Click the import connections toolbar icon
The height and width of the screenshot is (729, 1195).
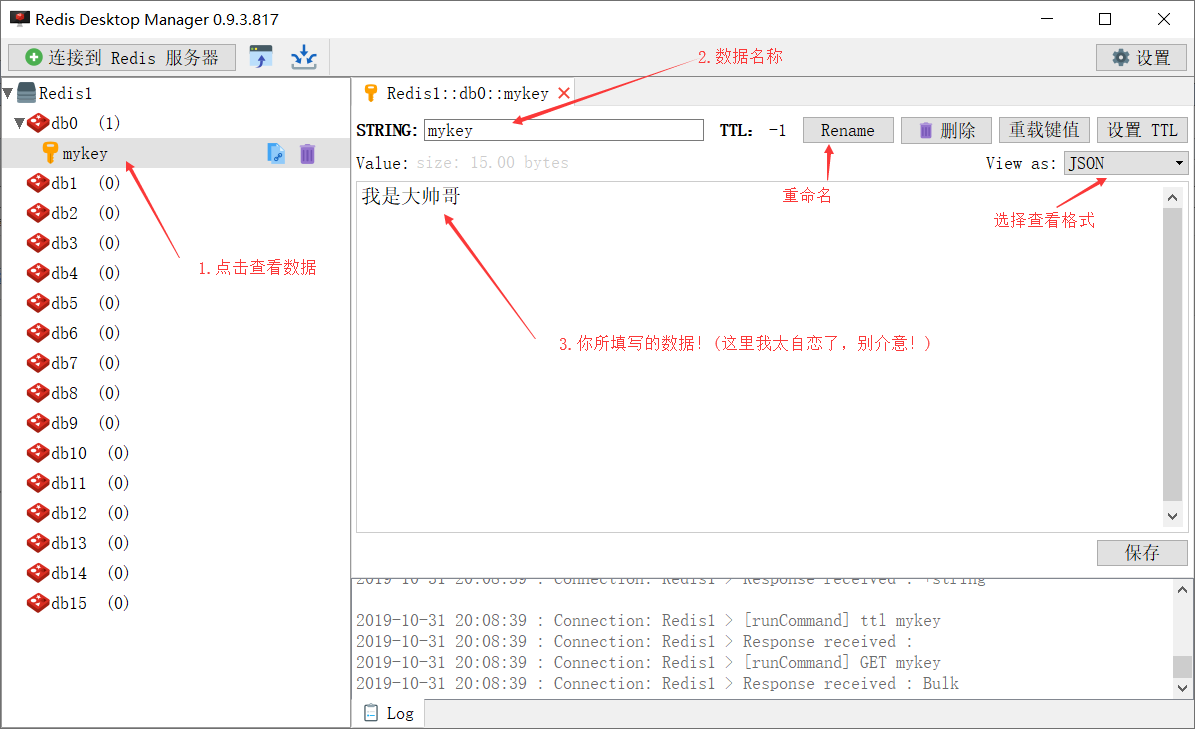click(261, 57)
